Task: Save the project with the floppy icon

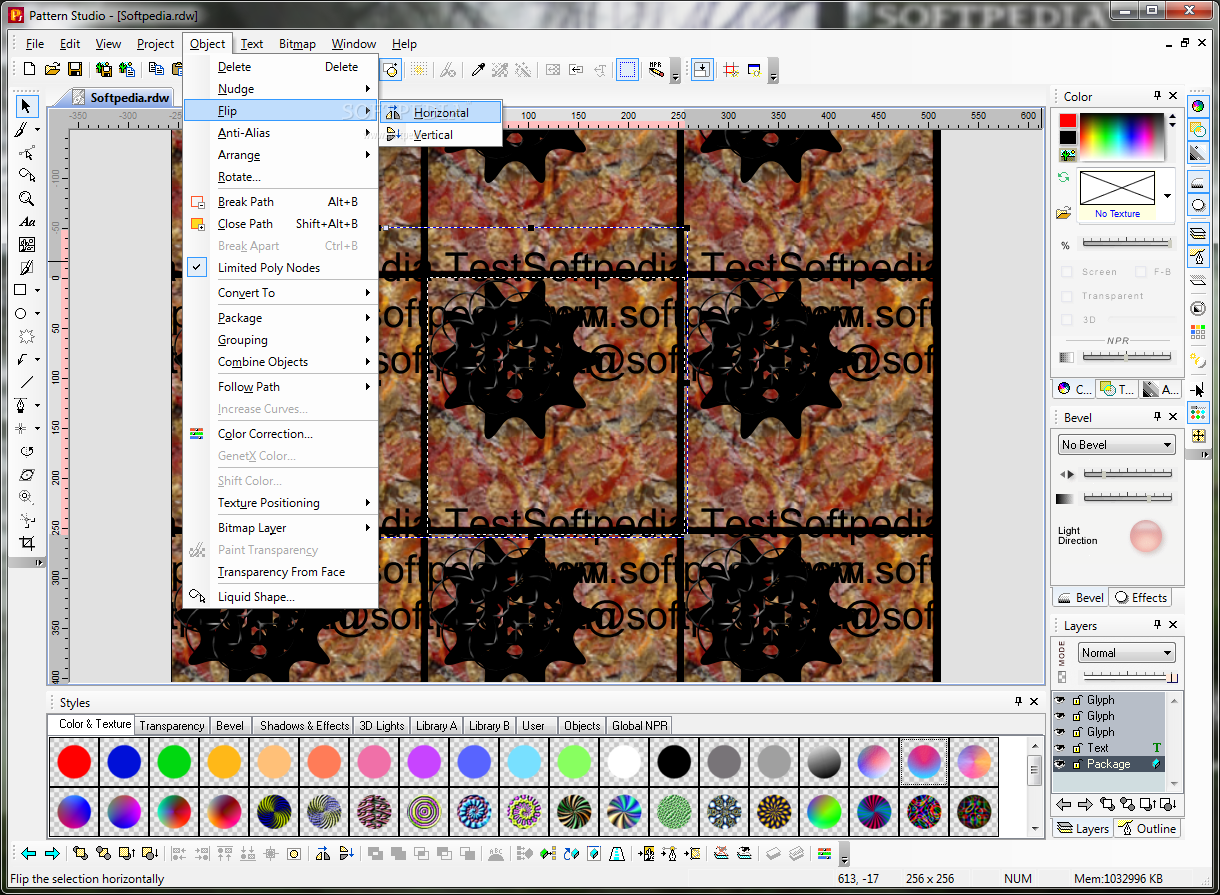Action: tap(76, 69)
